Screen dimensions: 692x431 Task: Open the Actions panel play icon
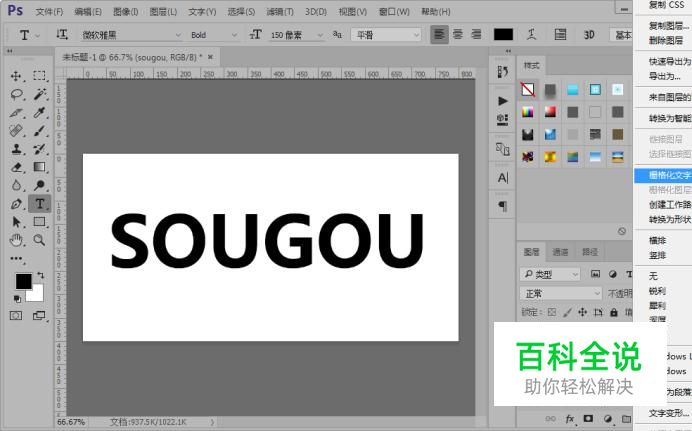coord(502,101)
